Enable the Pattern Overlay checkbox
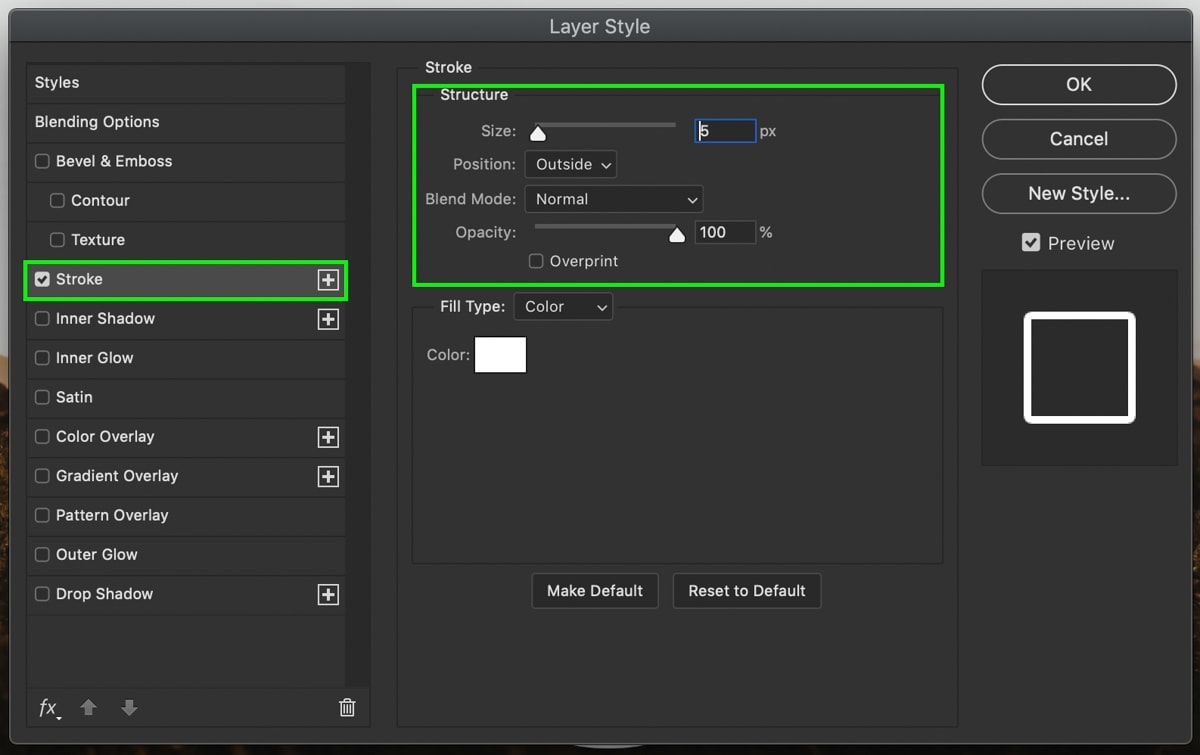 point(42,515)
